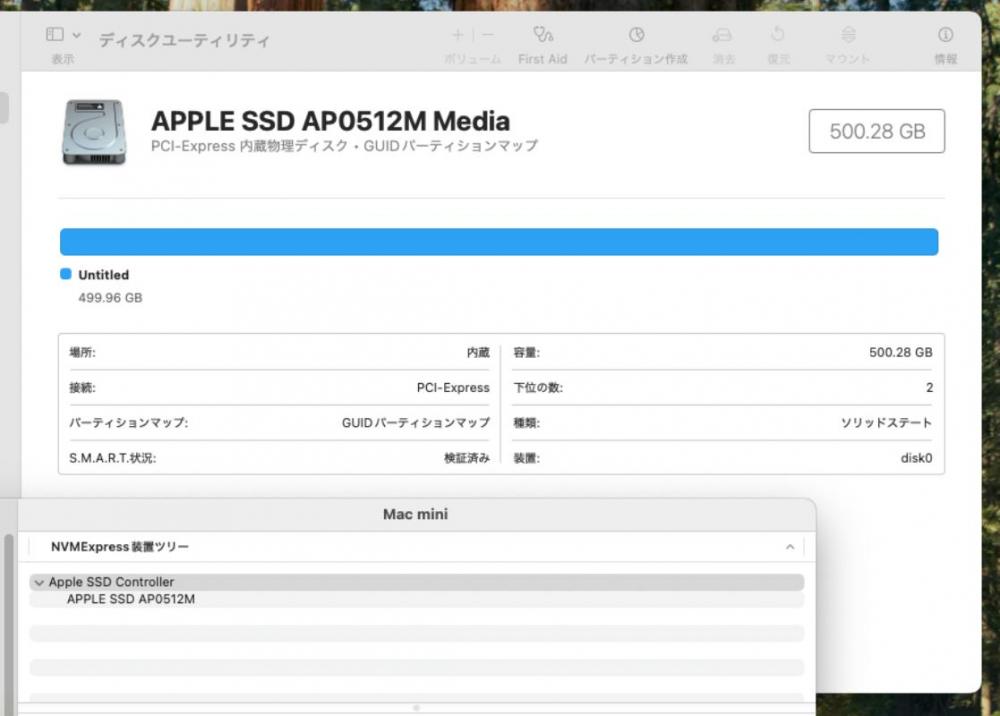Click the Mac mini window left scrollbar
This screenshot has width=1000, height=716.
pyautogui.click(x=9, y=625)
